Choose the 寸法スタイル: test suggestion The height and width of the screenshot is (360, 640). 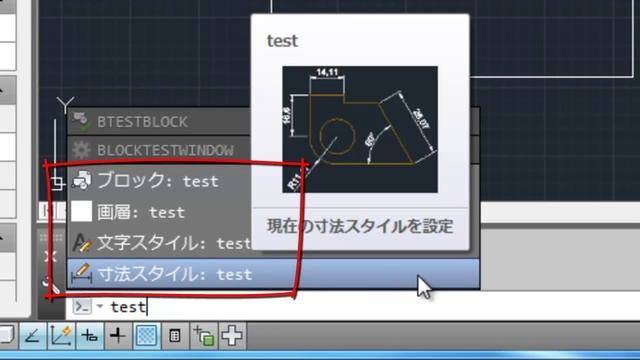coord(273,274)
